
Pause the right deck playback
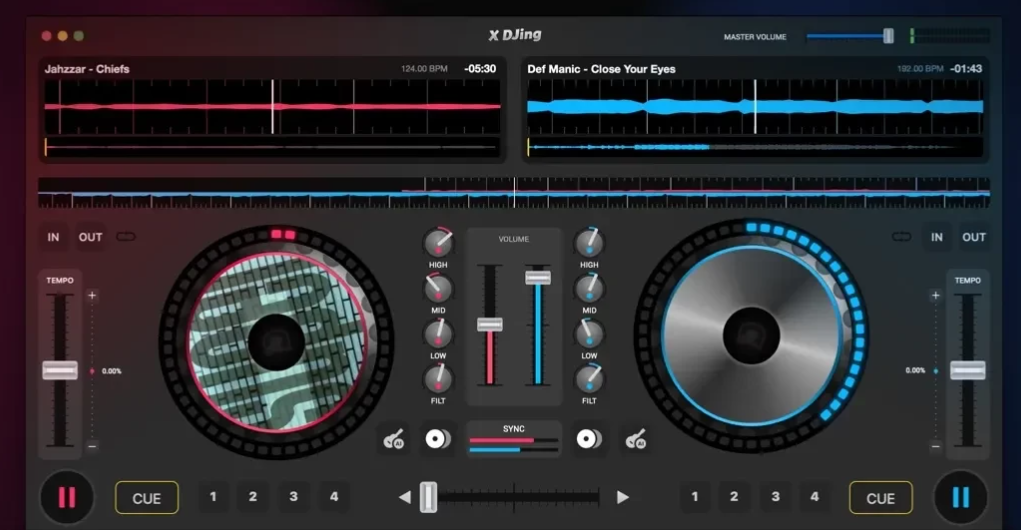pos(960,497)
